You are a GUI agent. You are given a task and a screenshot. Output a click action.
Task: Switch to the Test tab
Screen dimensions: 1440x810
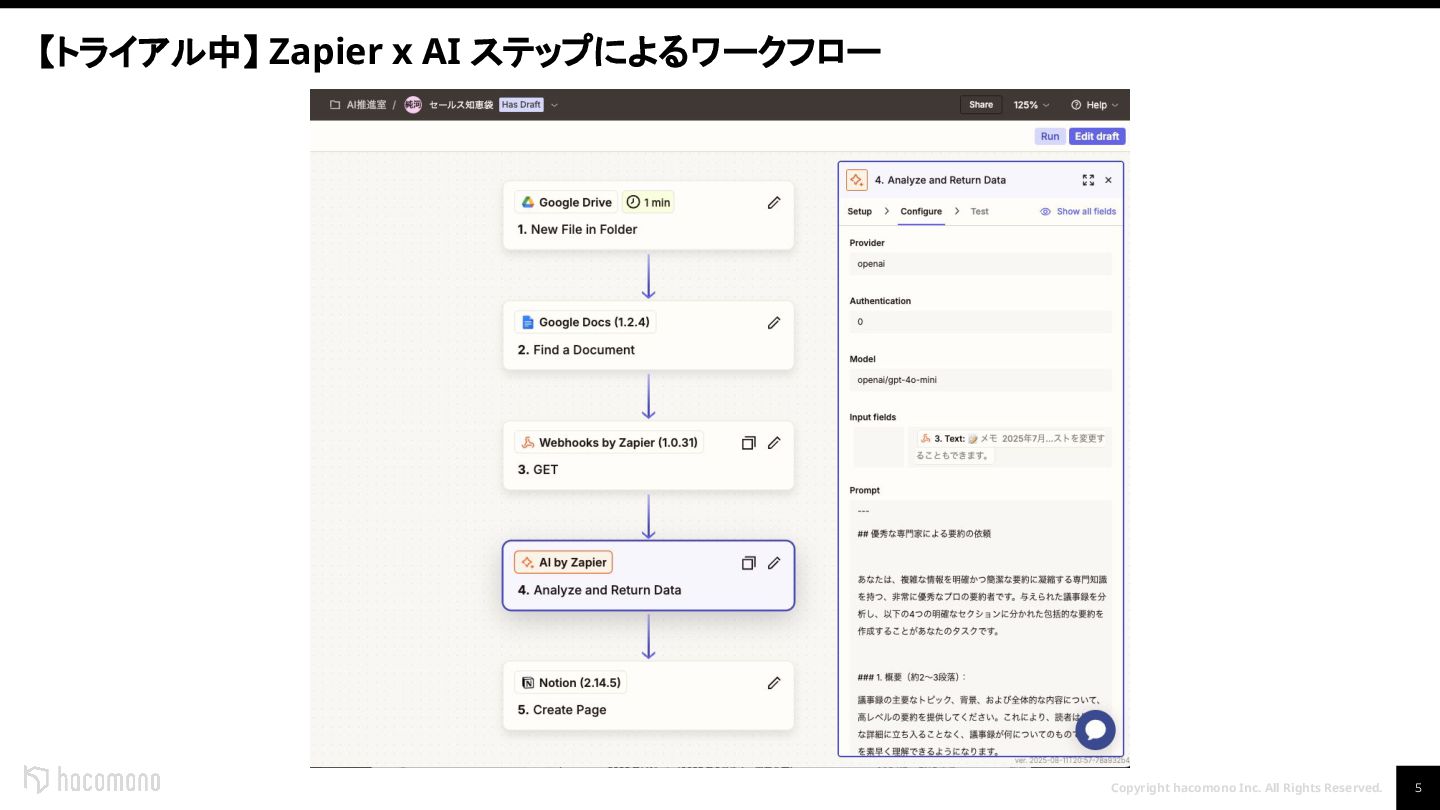(x=979, y=211)
